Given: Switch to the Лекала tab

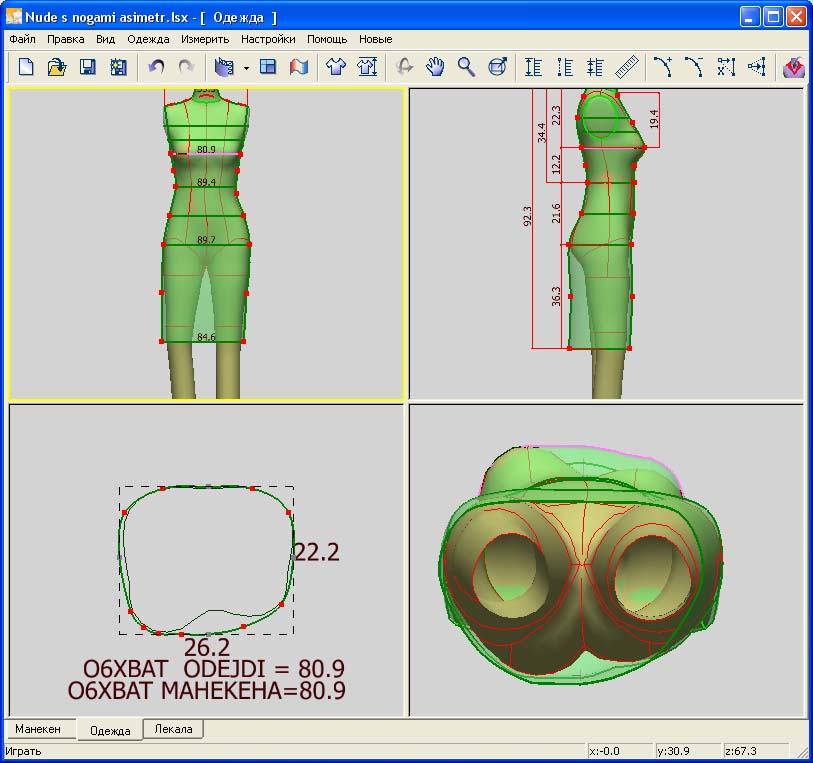Looking at the screenshot, I should 173,729.
